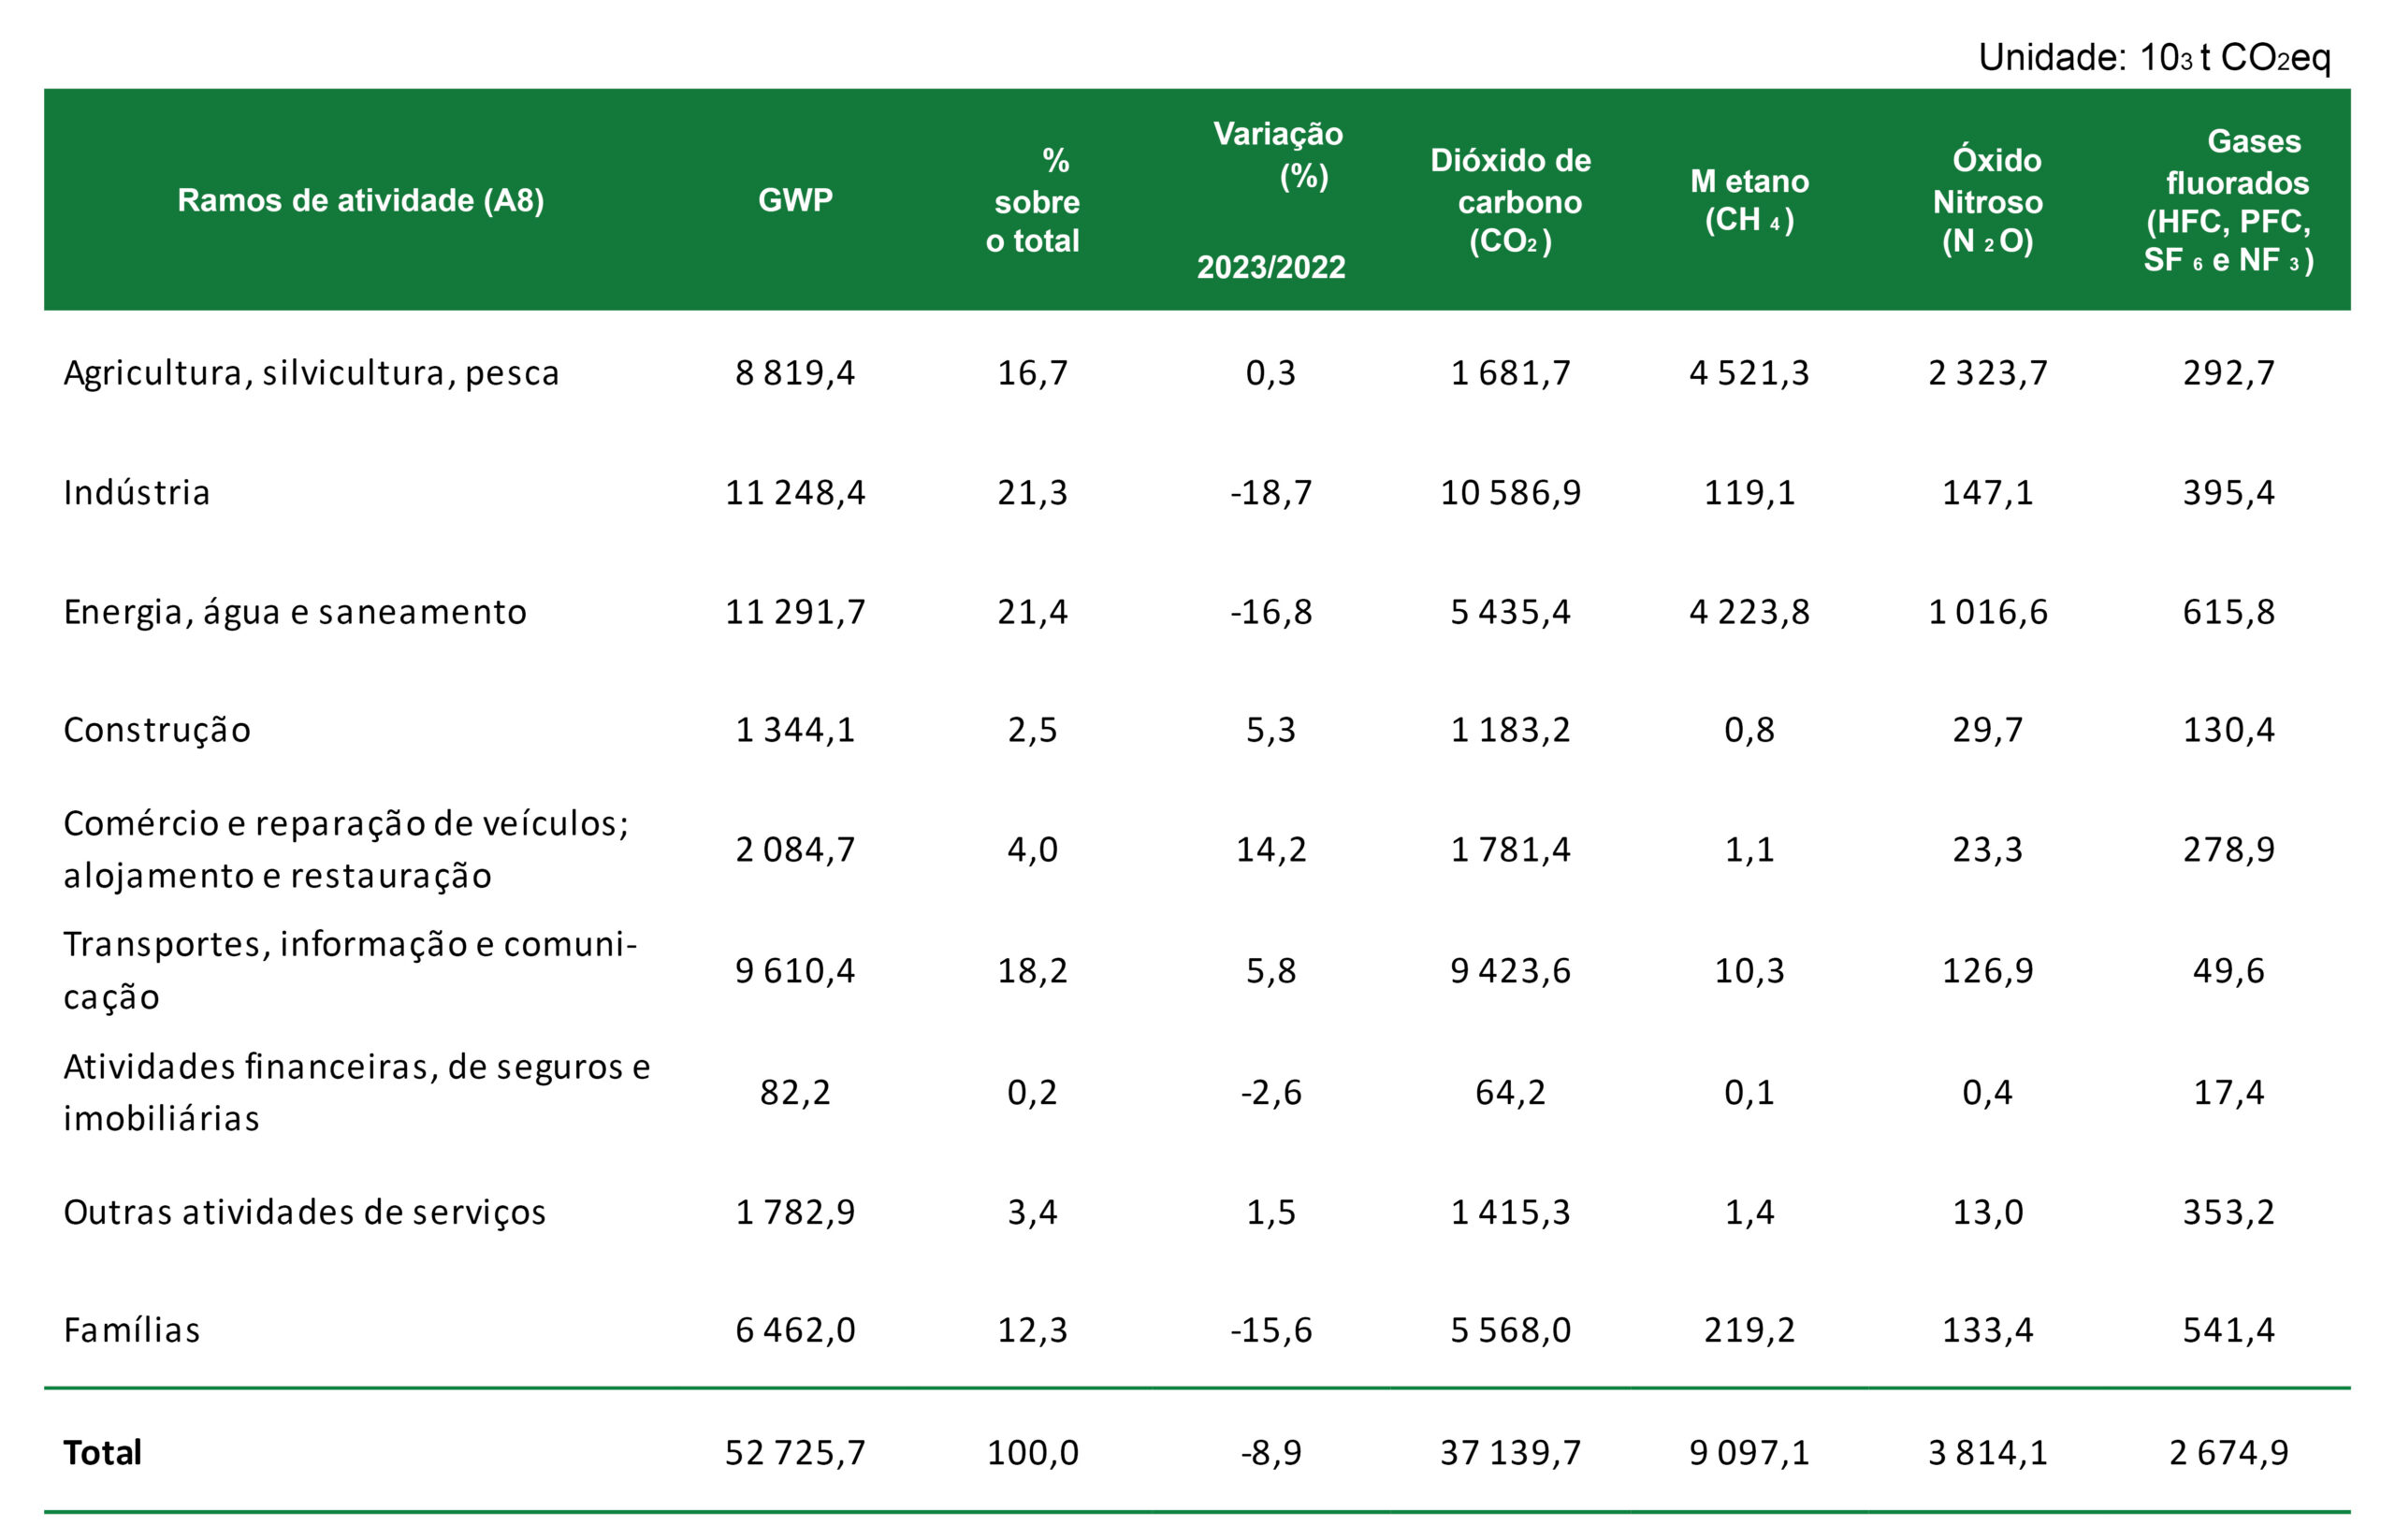This screenshot has height=1540, width=2395.
Task: Select the Agricultura methane value 4 521,3
Action: coord(1749,373)
